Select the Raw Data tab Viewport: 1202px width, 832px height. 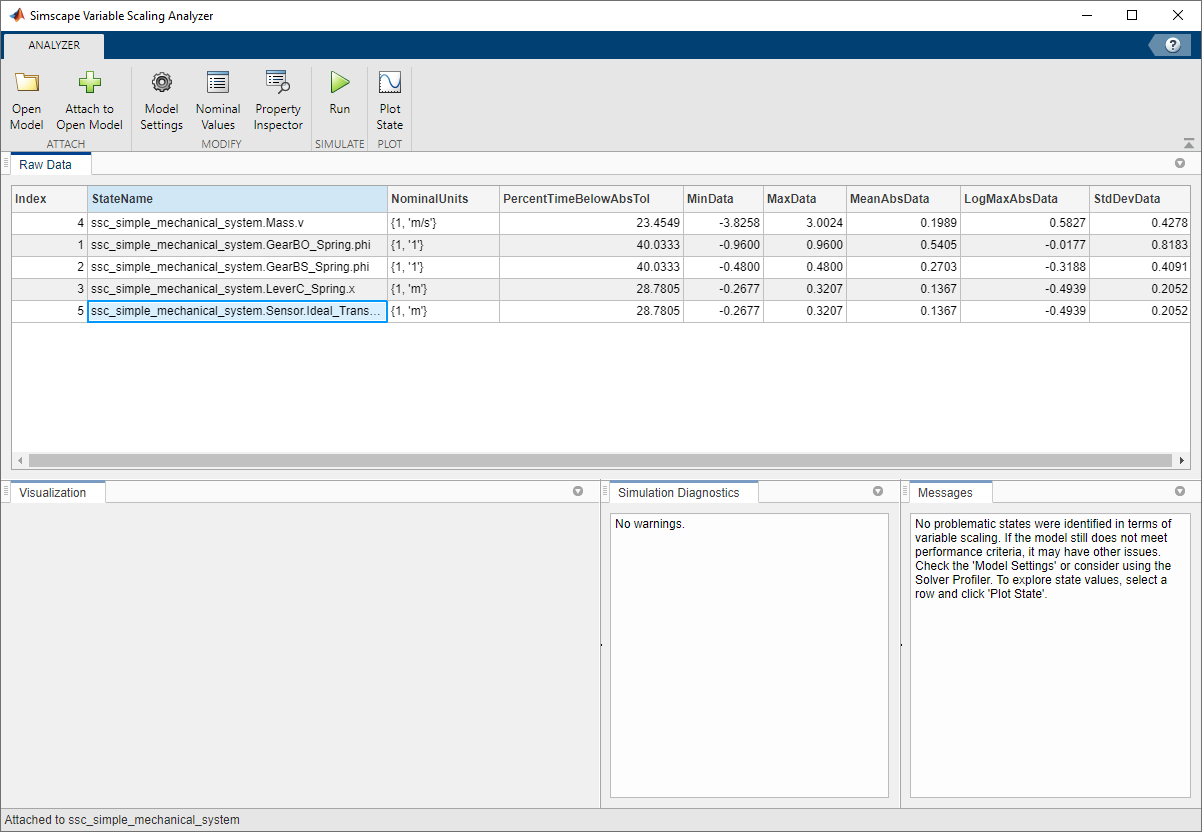click(x=47, y=164)
